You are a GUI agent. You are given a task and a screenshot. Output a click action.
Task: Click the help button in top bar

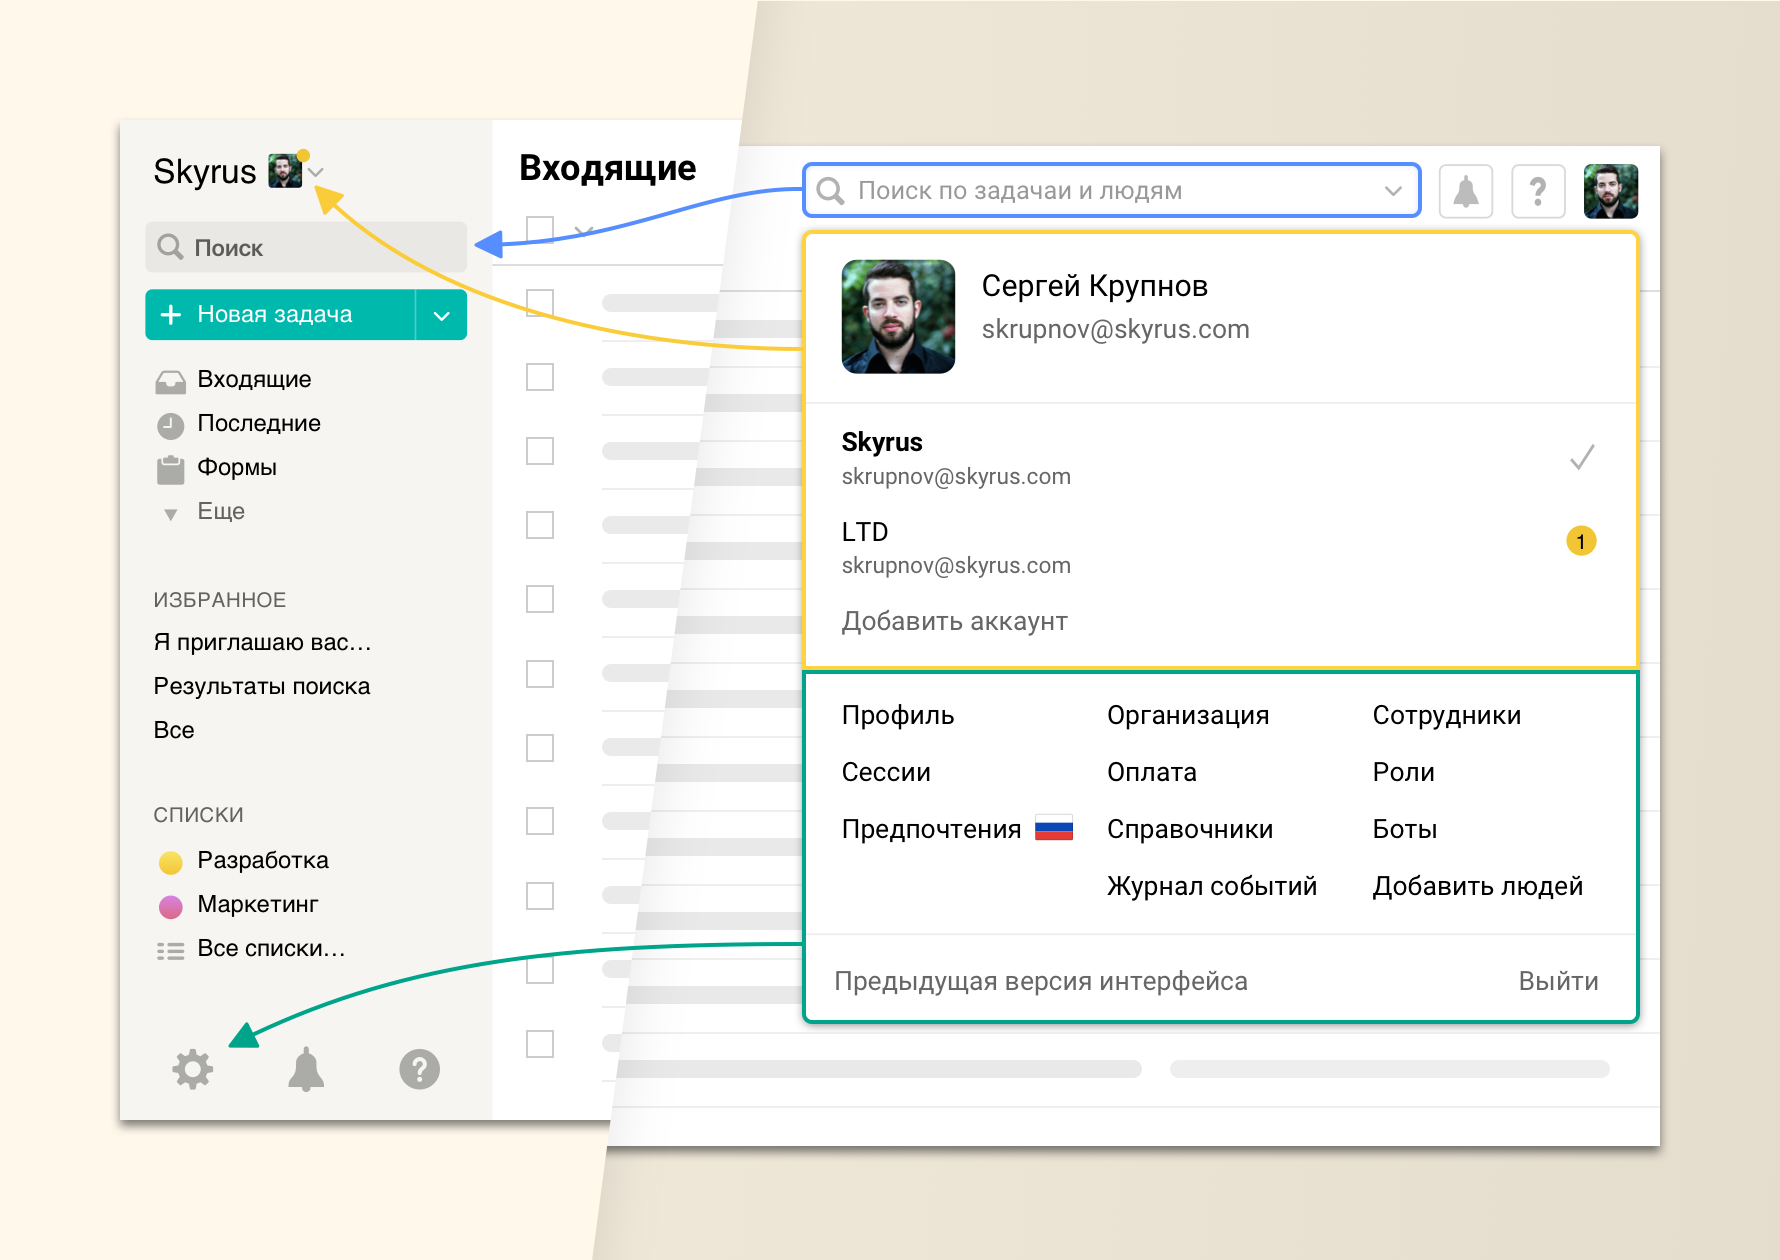coord(1538,191)
